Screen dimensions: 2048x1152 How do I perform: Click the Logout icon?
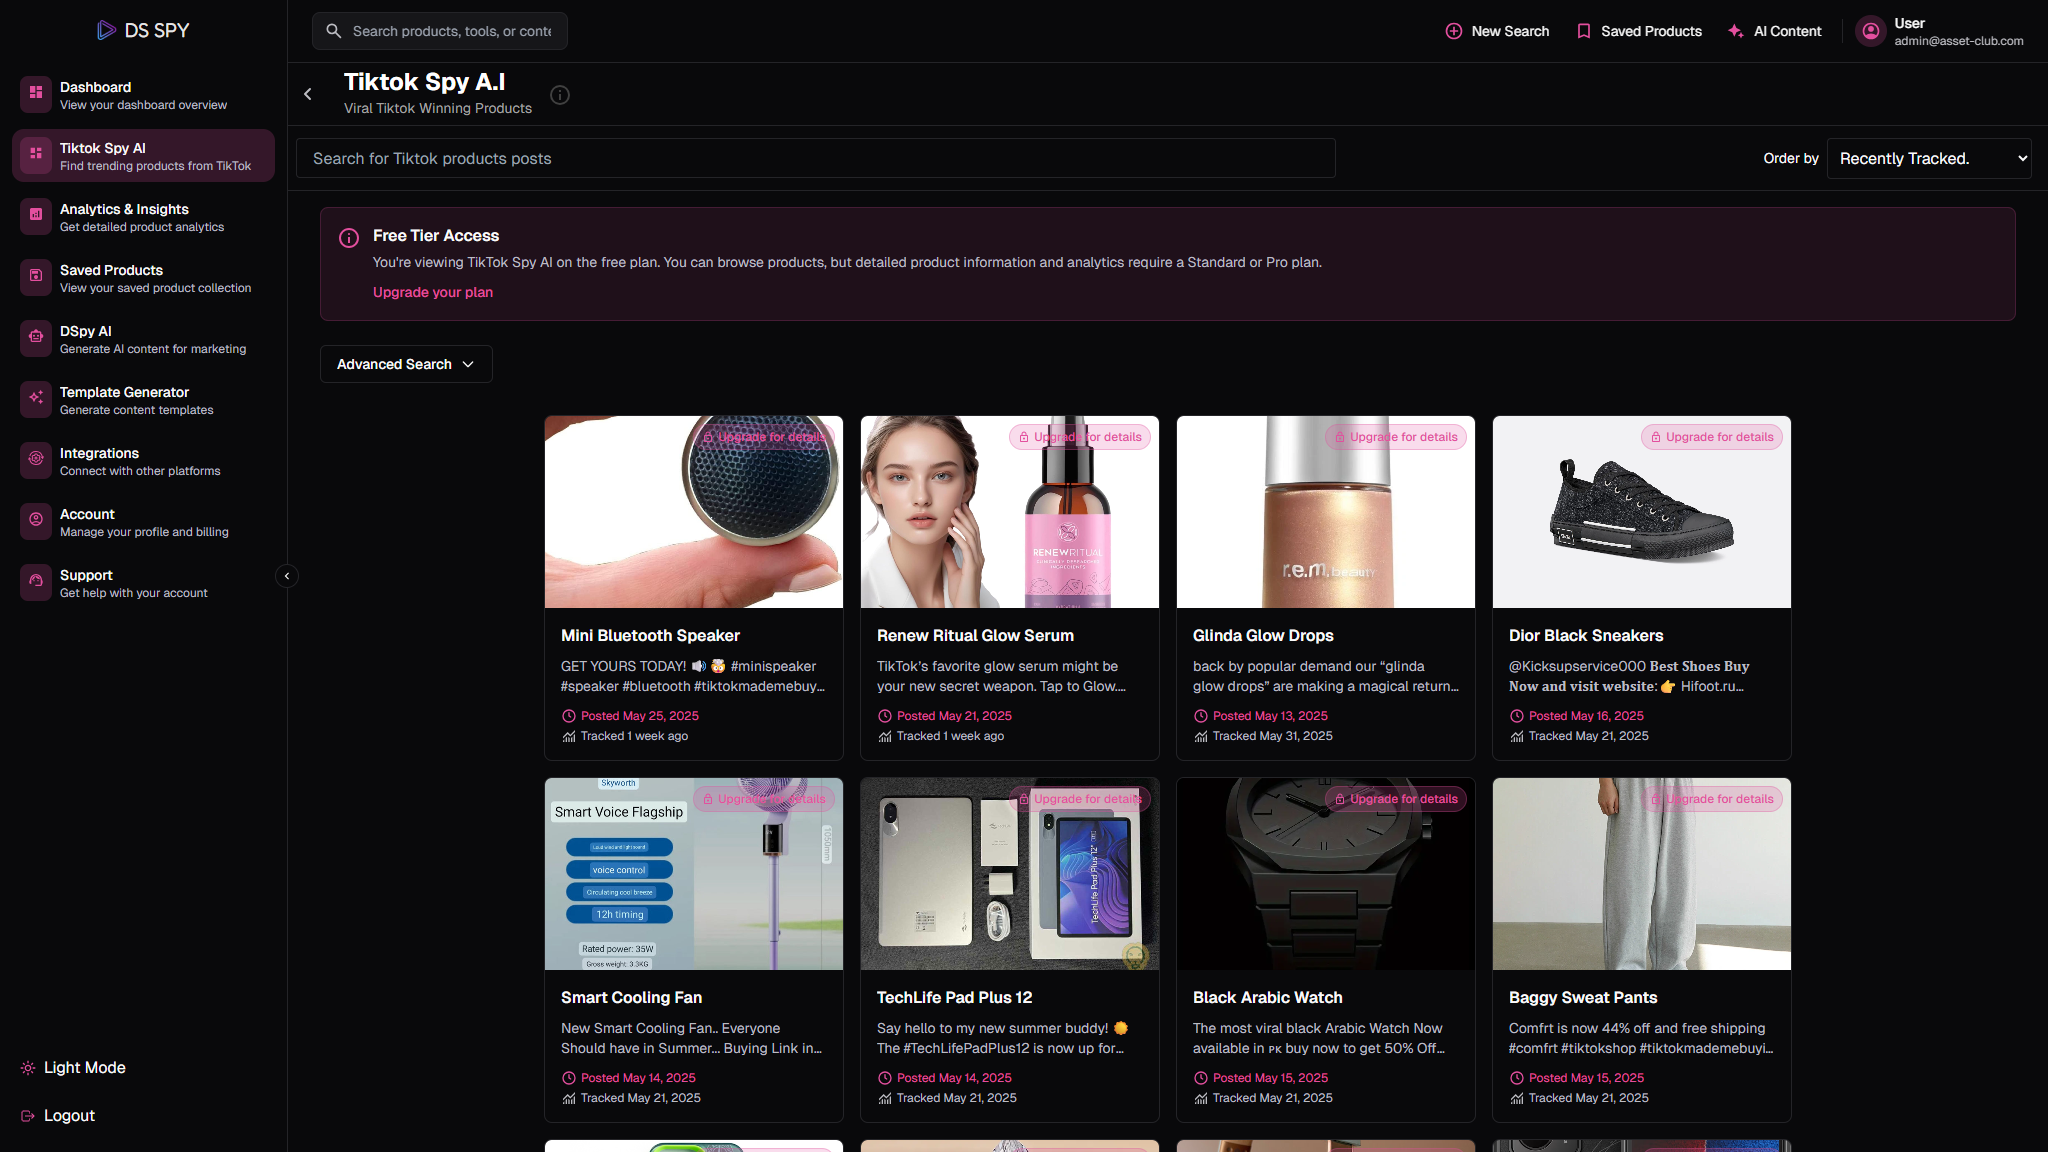click(28, 1116)
